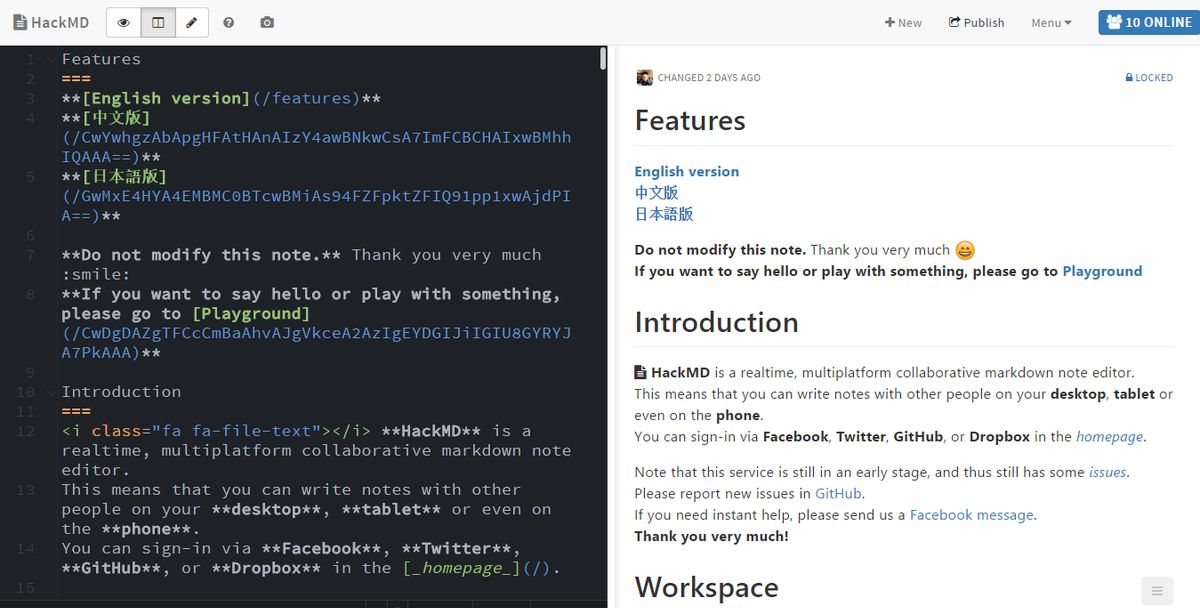Click the file-text icon beside HackMD heading
This screenshot has height=608, width=1200.
[x=641, y=371]
